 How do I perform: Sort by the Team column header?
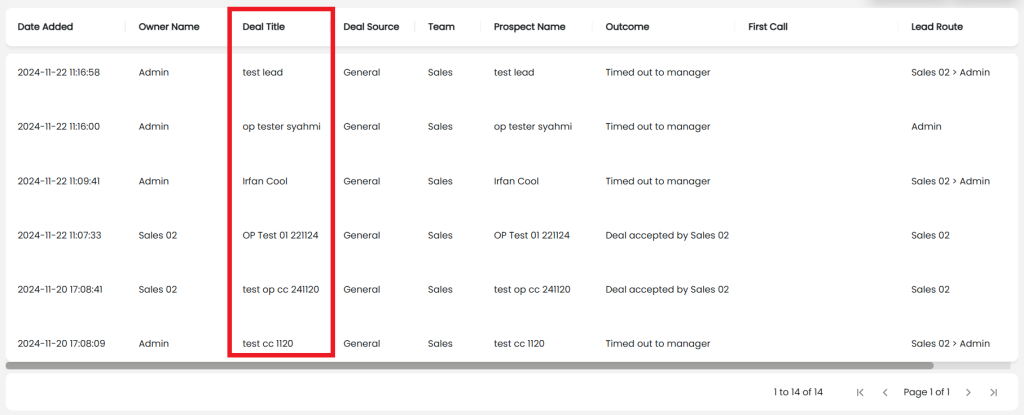441,27
